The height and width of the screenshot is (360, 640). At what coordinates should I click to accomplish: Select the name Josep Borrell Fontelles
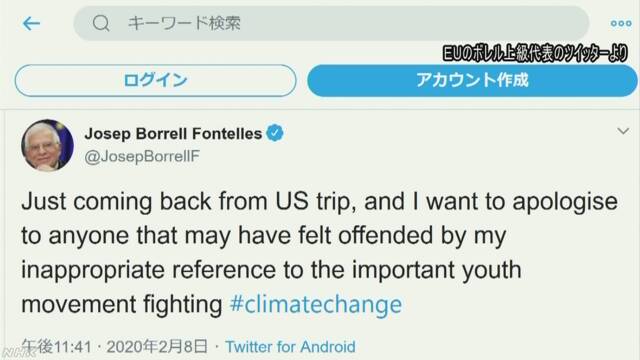point(173,133)
